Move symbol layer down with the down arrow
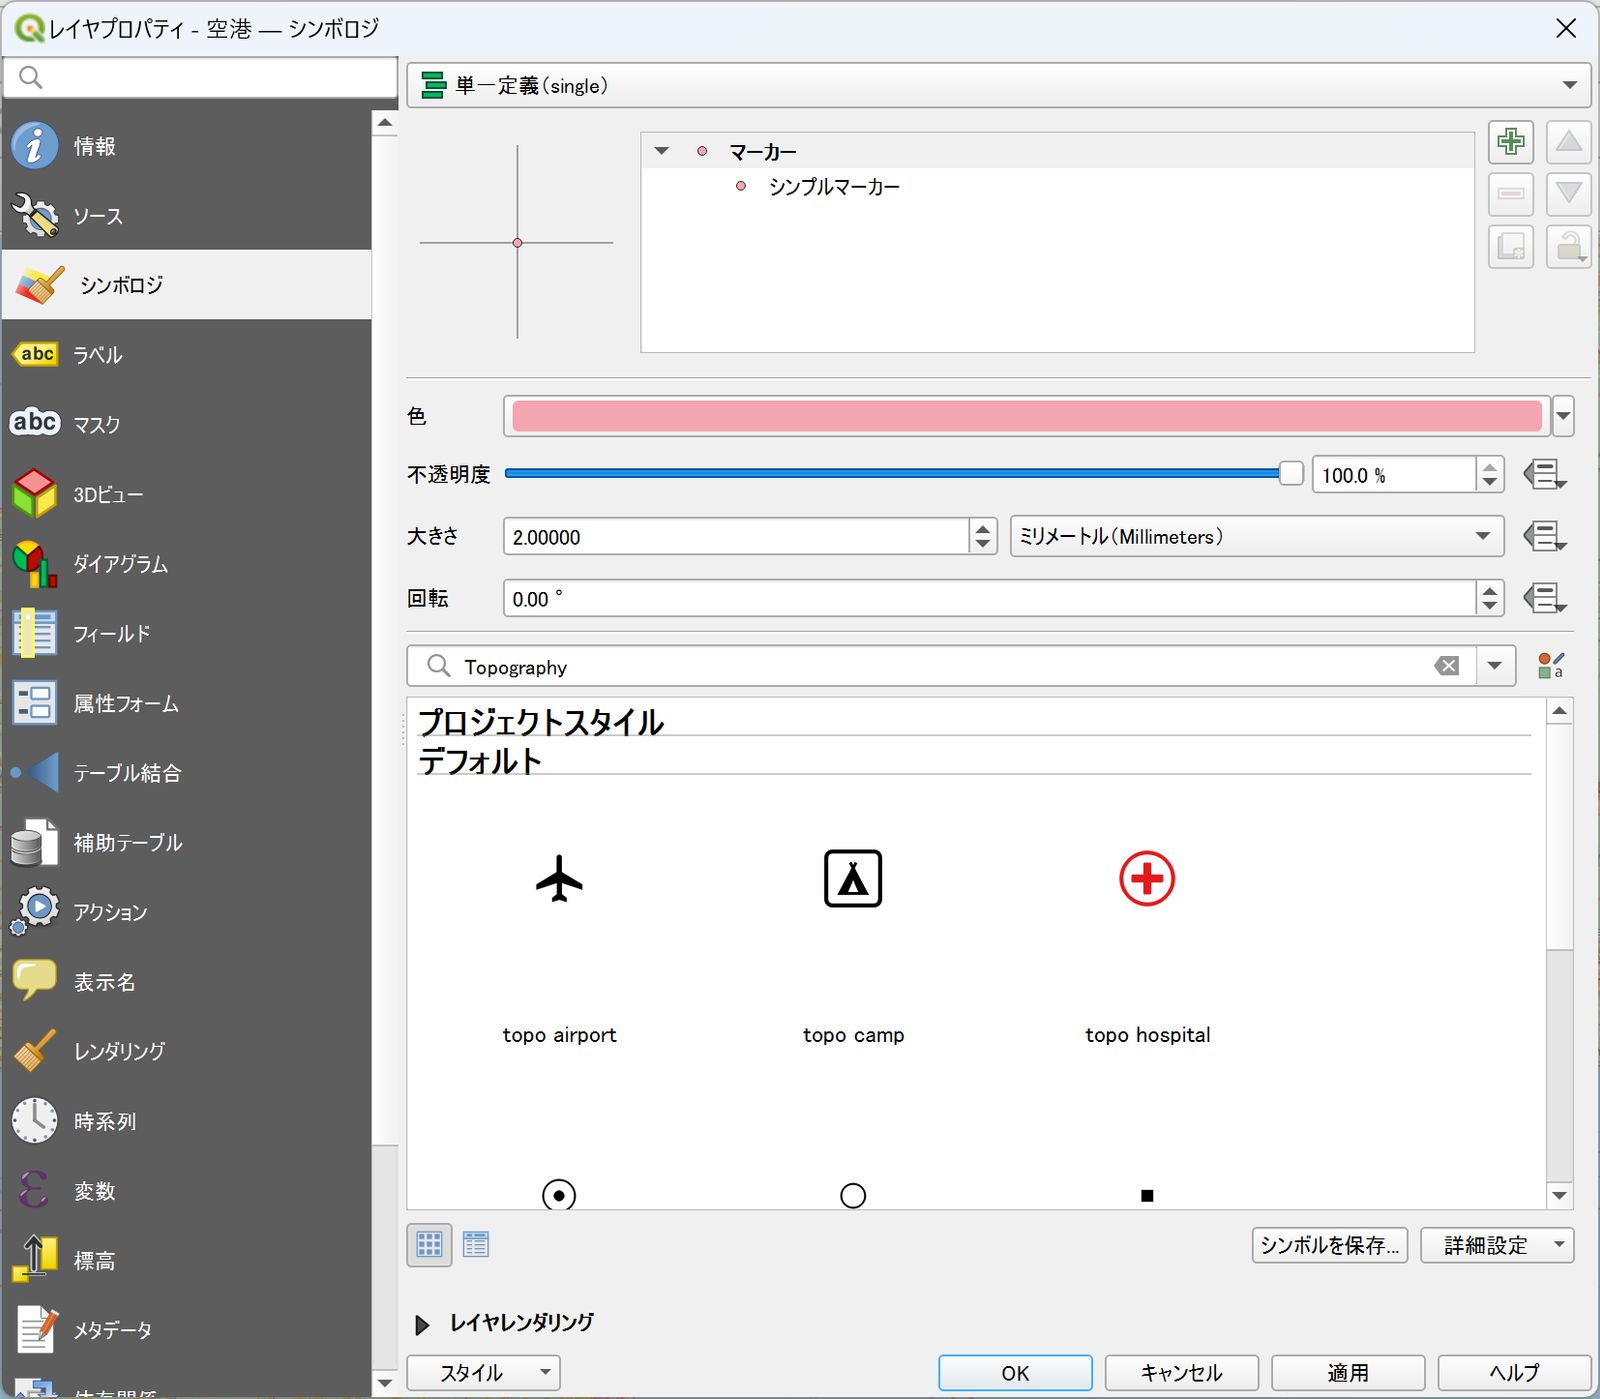Image resolution: width=1600 pixels, height=1399 pixels. [1569, 194]
